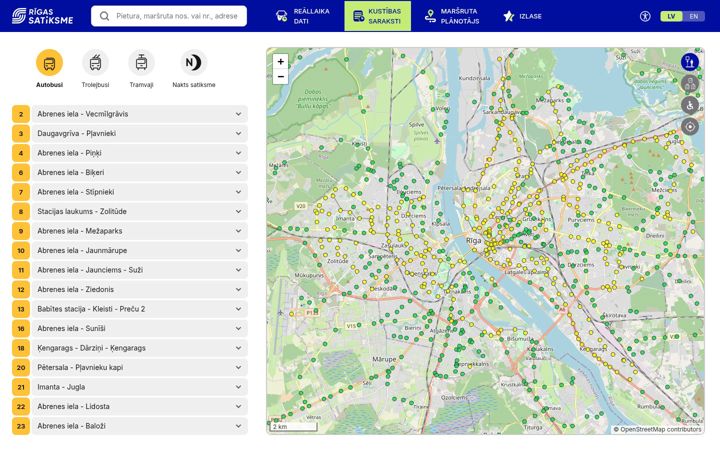Image resolution: width=720 pixels, height=450 pixels.
Task: Click the map zoom in plus button
Action: click(x=281, y=62)
